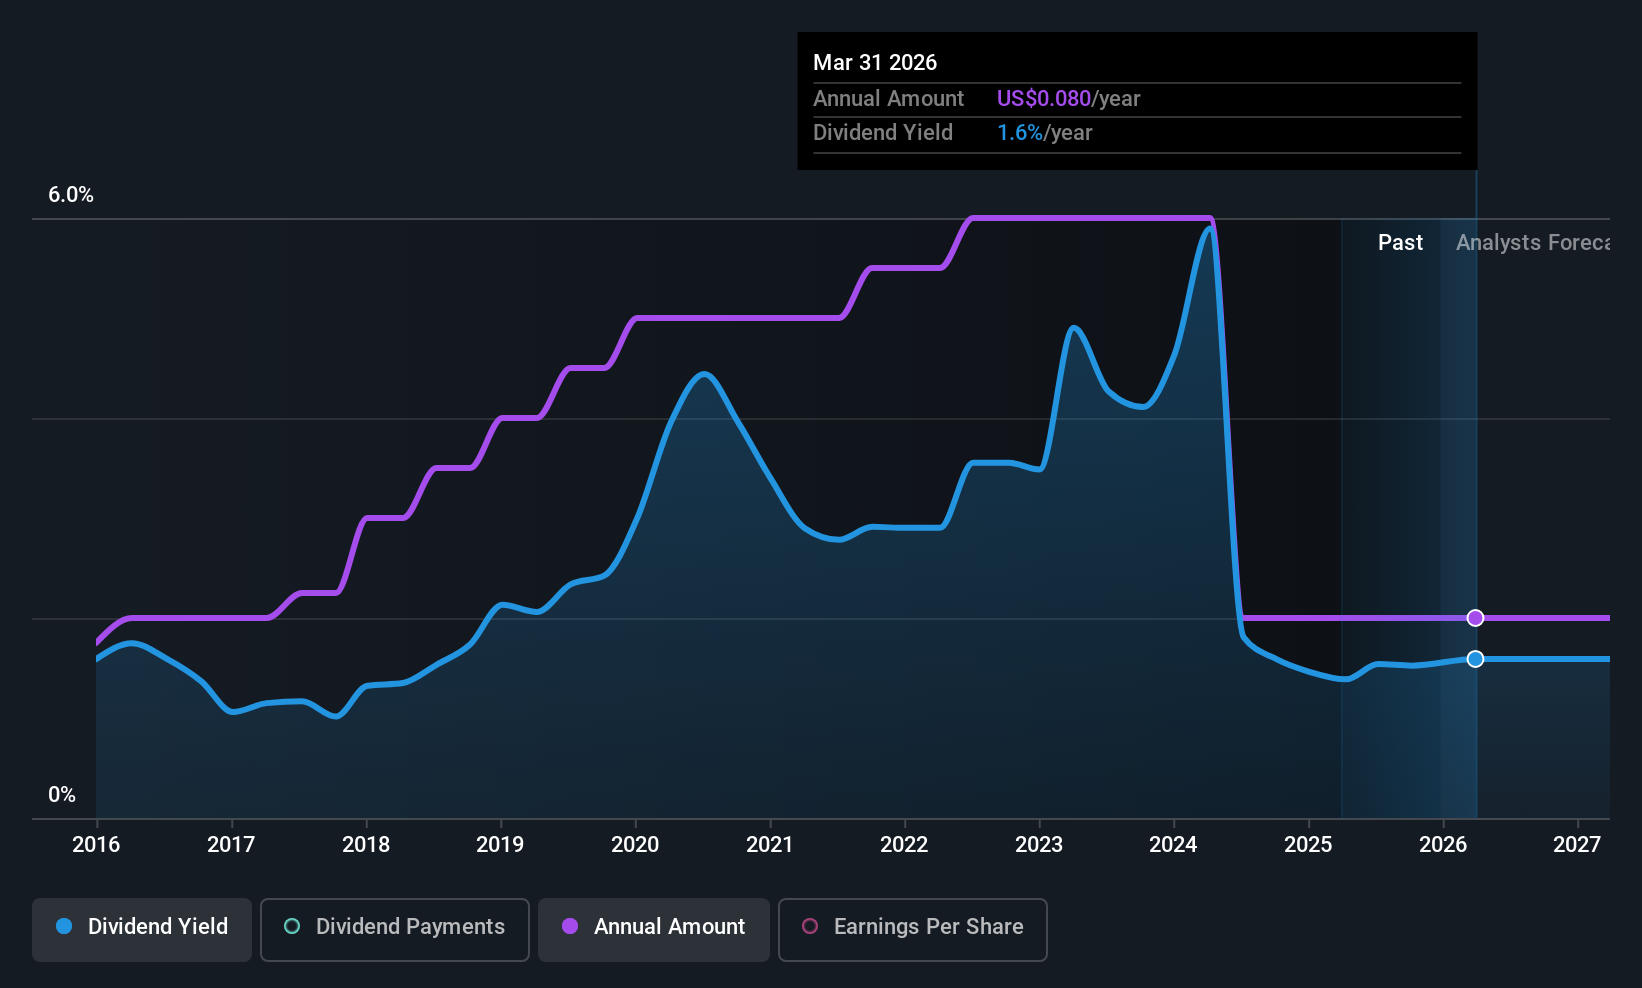Toggle the Dividend Yield legend series
The height and width of the screenshot is (988, 1642).
tap(142, 930)
